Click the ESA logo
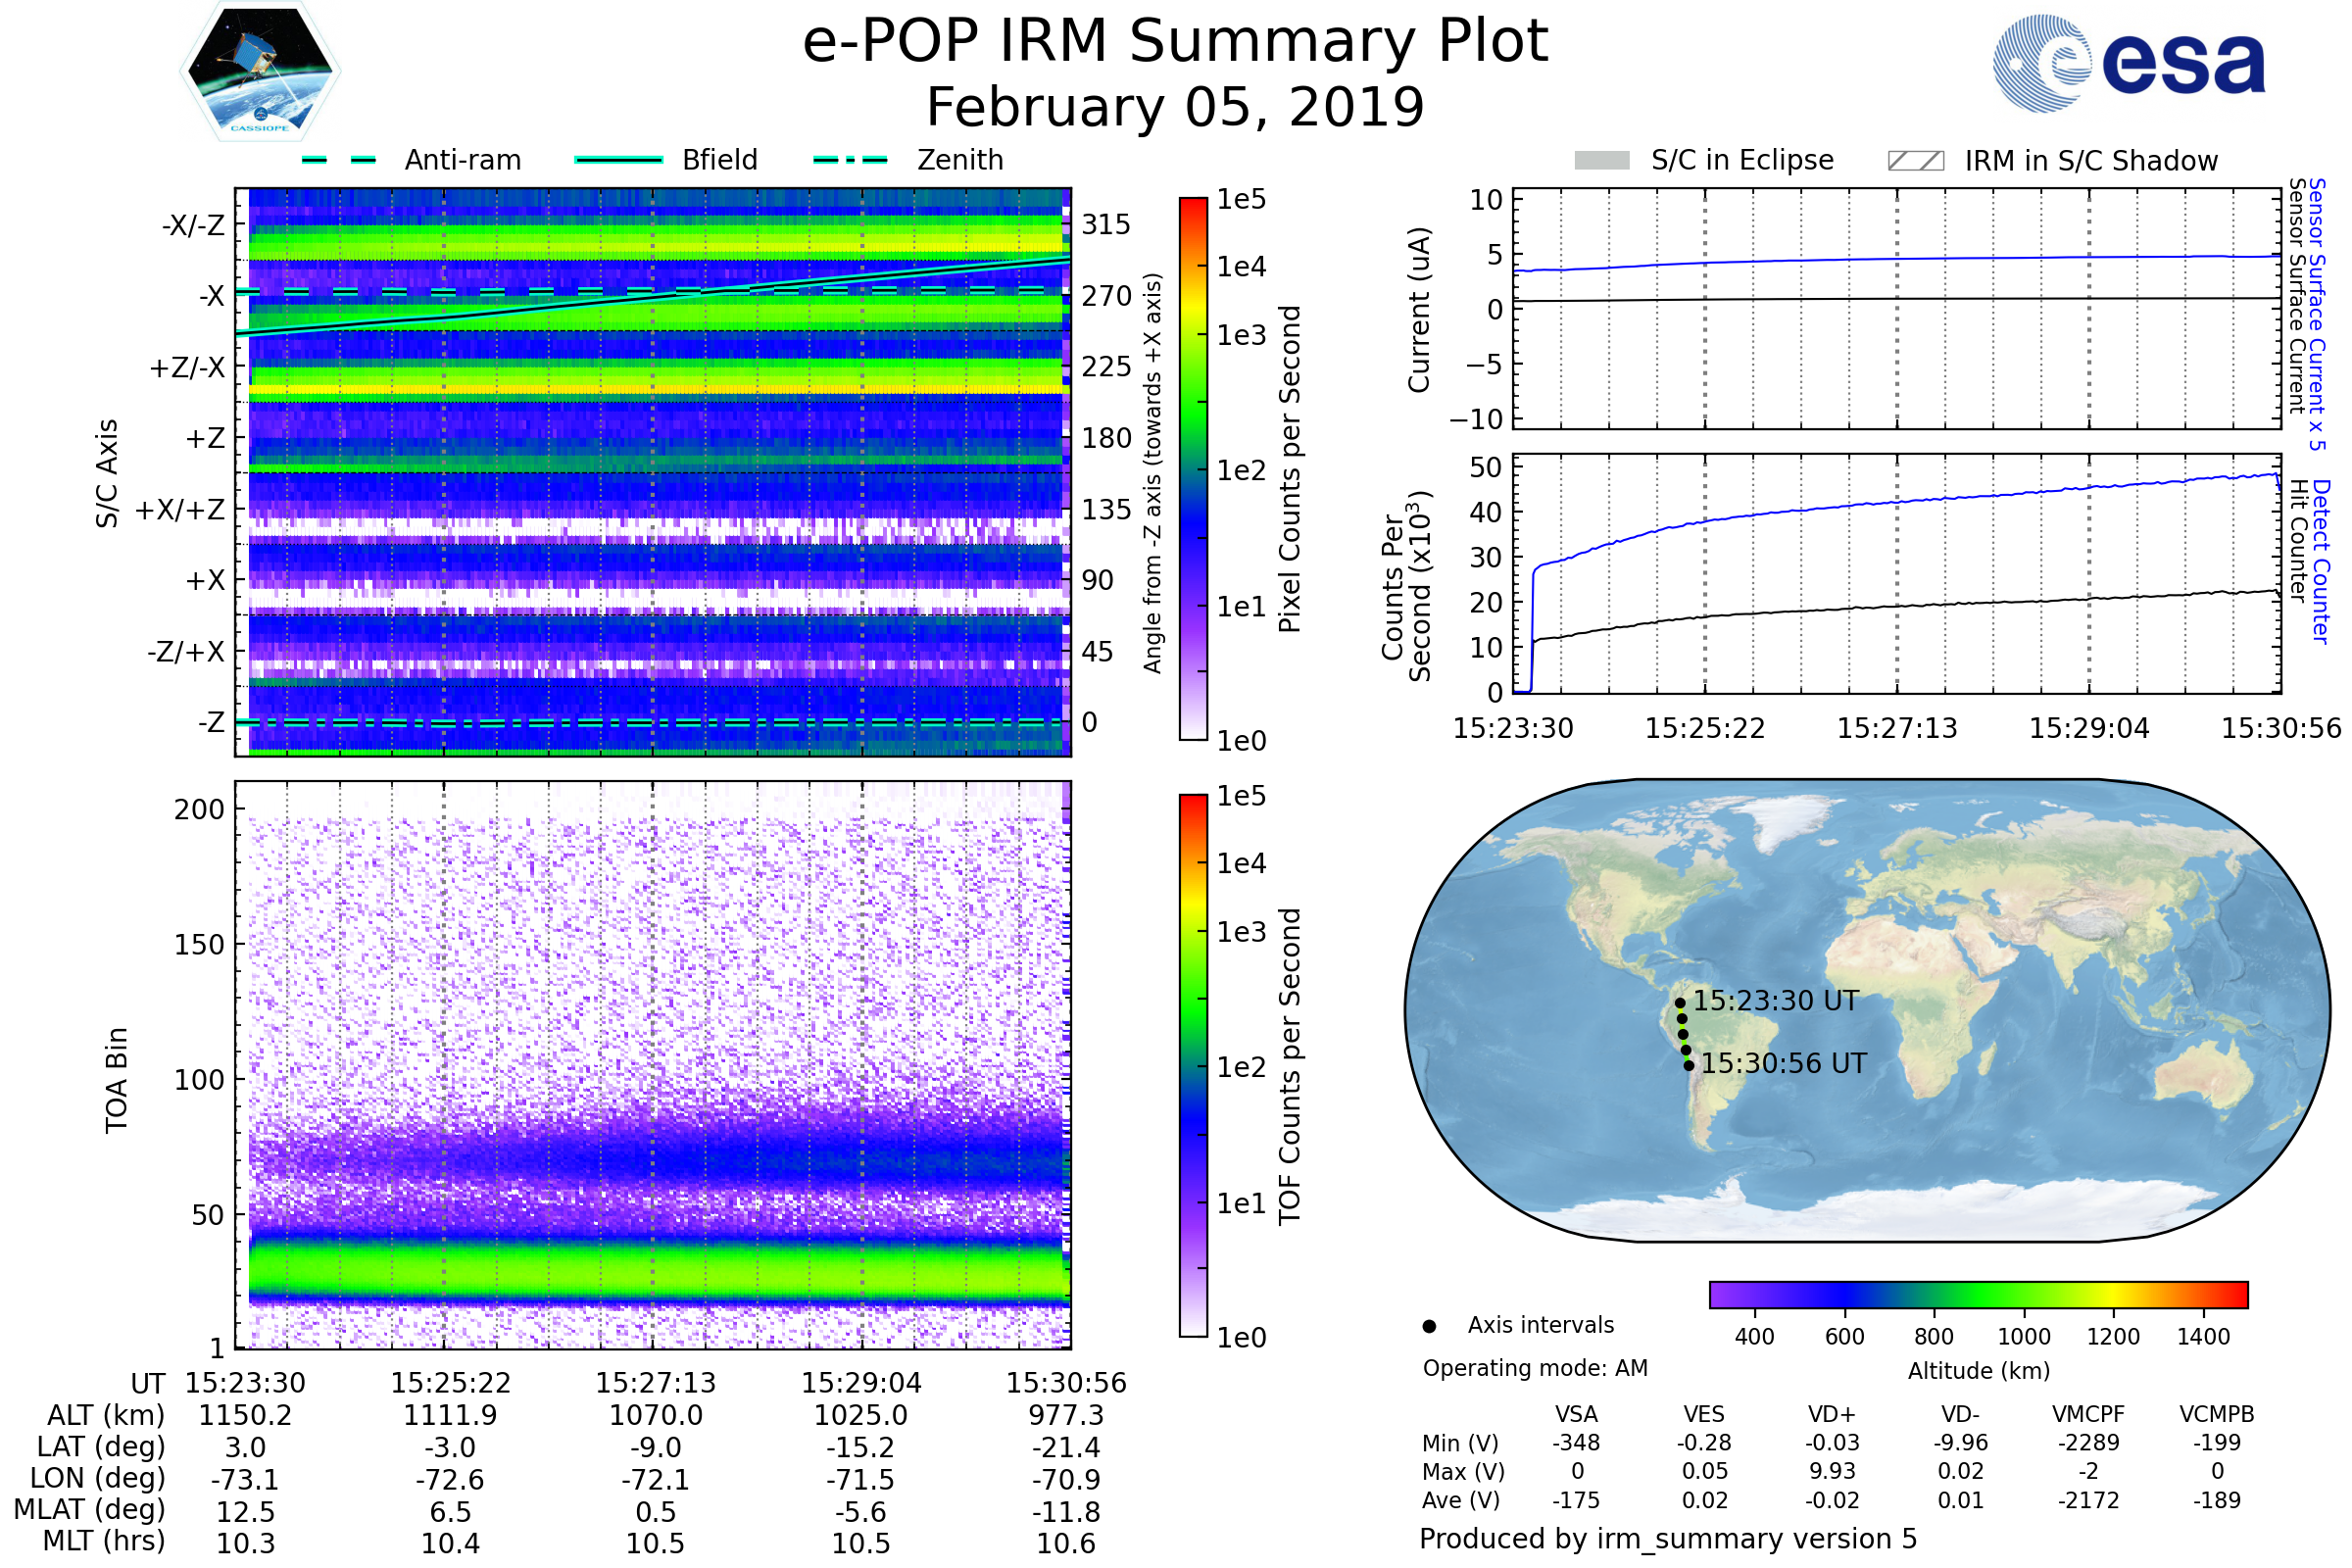2352x1568 pixels. click(2130, 63)
